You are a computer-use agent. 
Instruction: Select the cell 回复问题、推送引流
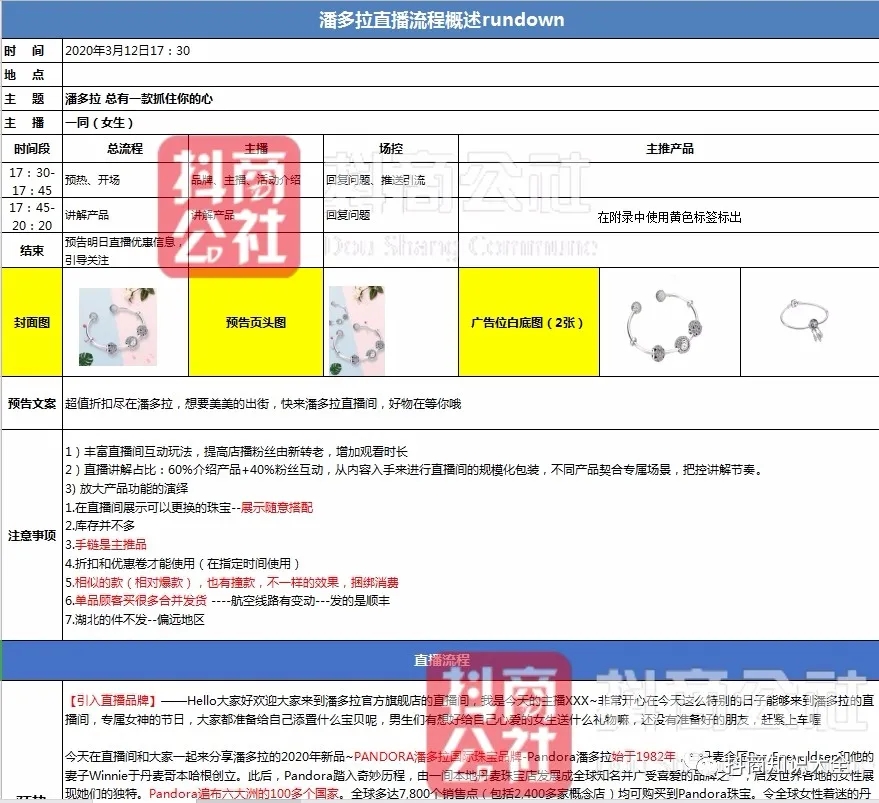391,180
